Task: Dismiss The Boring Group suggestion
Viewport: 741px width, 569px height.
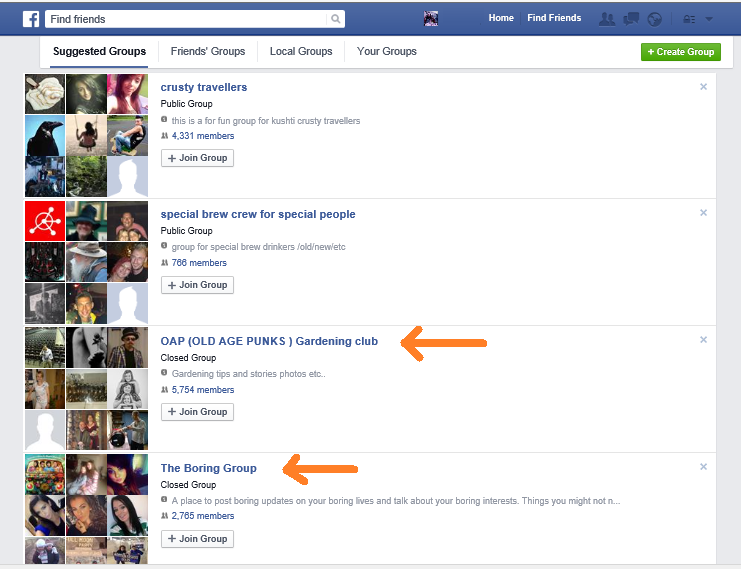Action: pos(703,467)
